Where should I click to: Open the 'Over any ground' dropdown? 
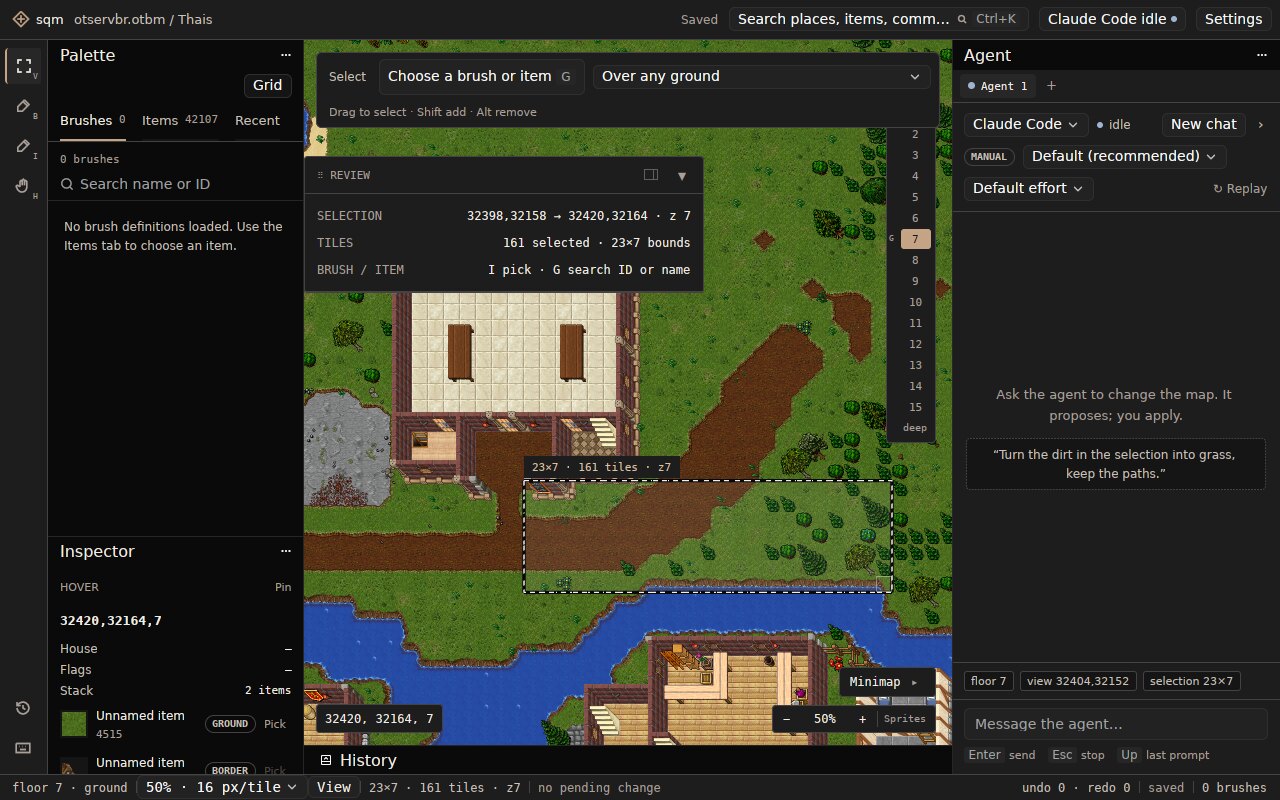[x=762, y=76]
